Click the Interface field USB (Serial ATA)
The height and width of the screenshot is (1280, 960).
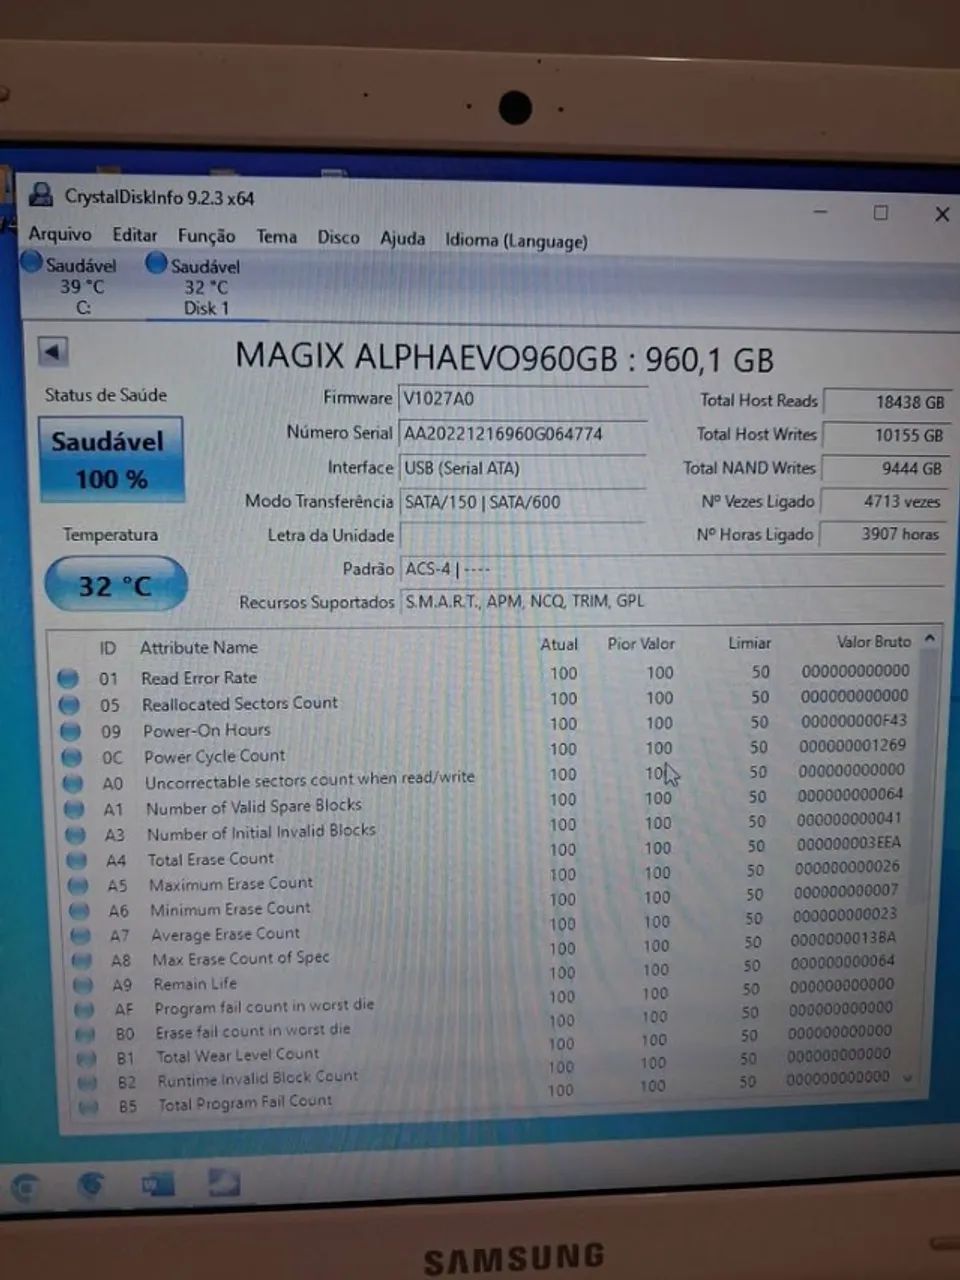(522, 468)
